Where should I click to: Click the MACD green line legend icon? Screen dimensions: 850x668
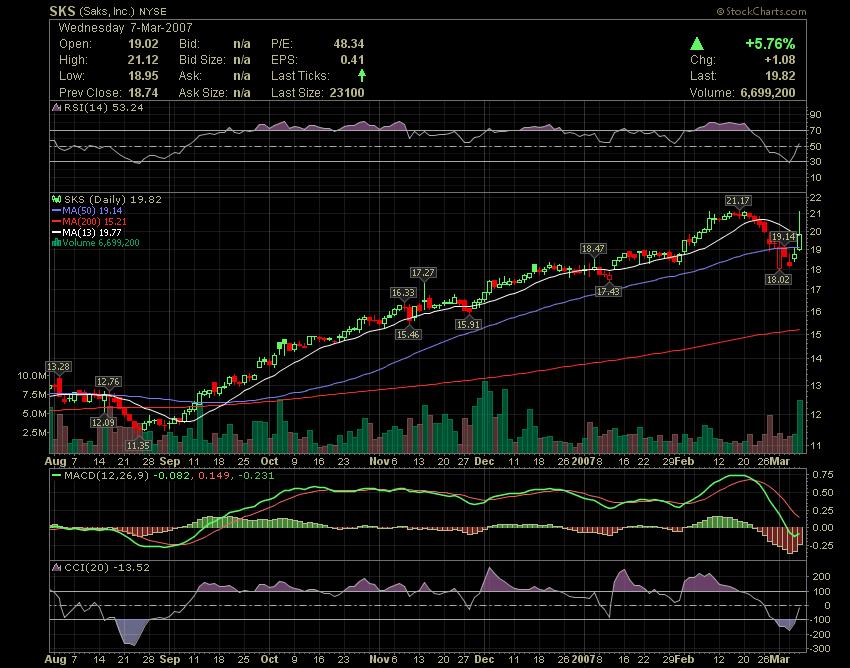tap(56, 475)
